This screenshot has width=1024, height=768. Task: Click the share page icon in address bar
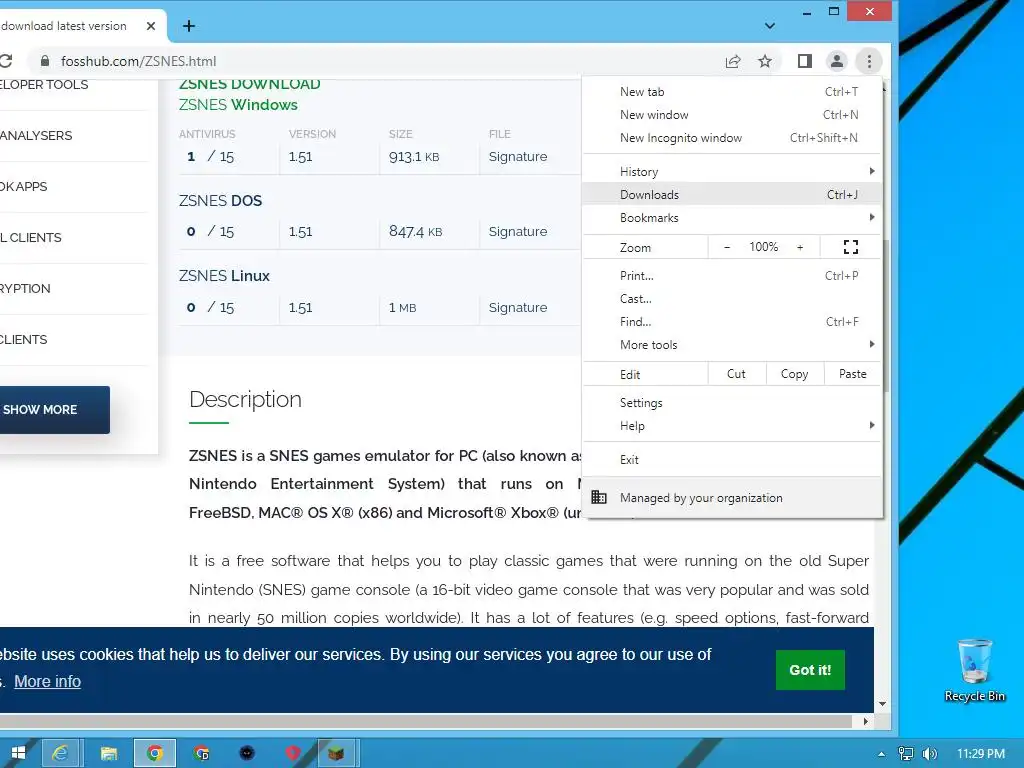pyautogui.click(x=733, y=61)
